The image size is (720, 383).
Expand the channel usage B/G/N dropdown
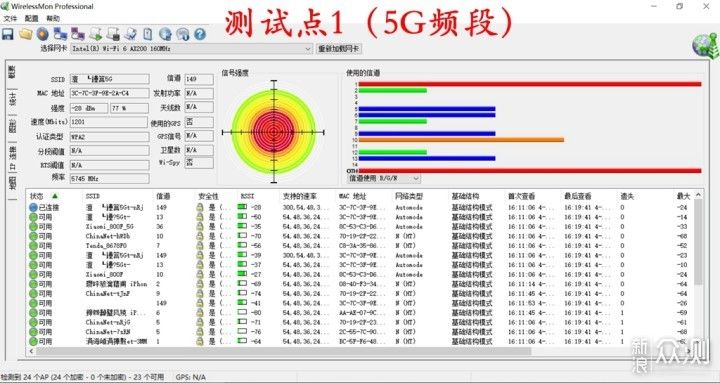pos(384,178)
